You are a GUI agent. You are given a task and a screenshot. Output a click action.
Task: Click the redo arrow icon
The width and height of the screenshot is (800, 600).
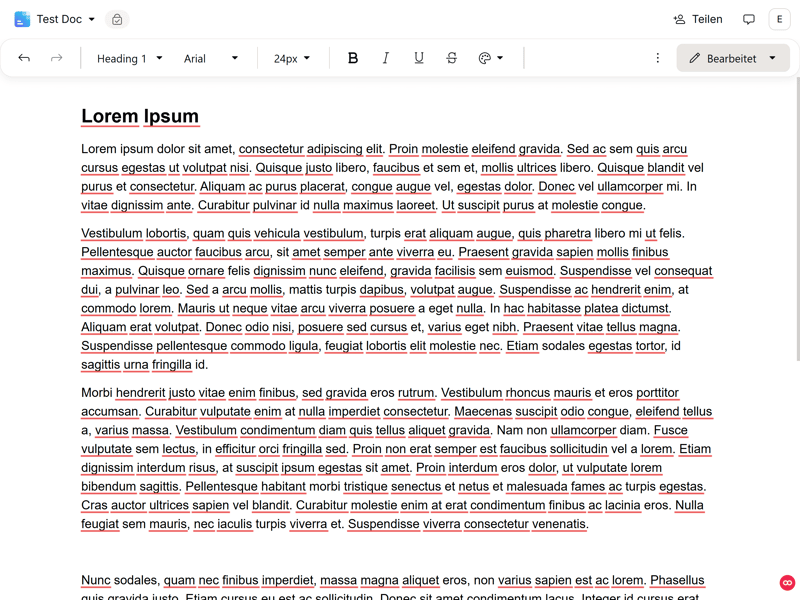pos(57,58)
